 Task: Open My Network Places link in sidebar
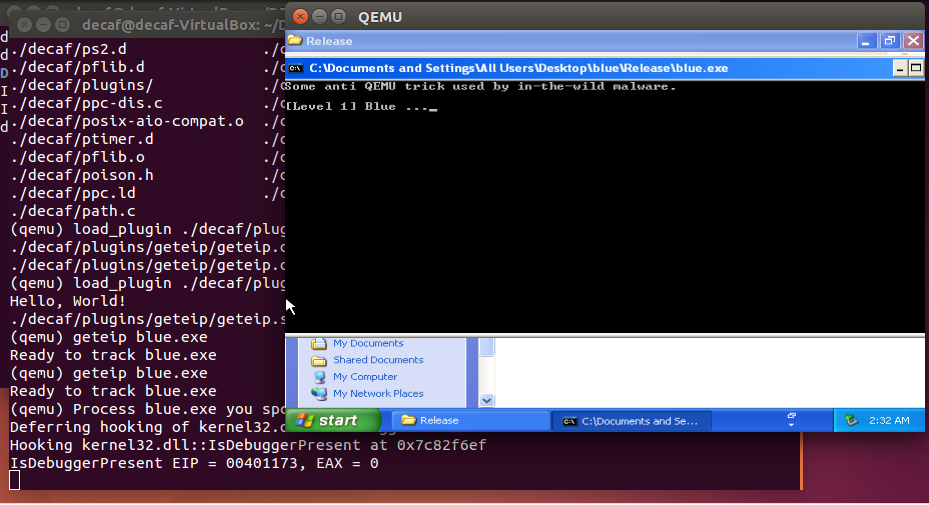tap(378, 393)
